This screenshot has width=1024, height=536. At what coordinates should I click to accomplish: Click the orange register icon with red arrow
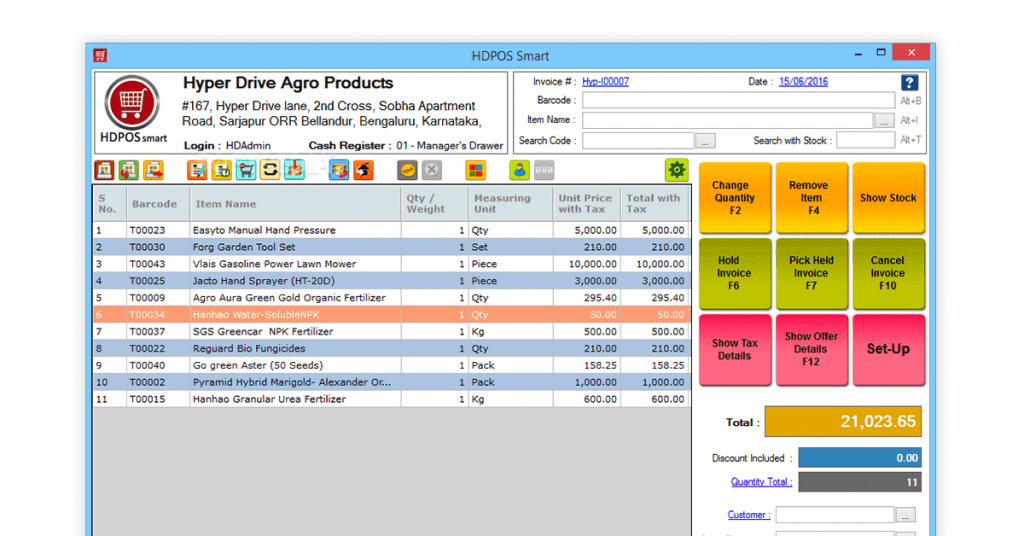point(153,170)
